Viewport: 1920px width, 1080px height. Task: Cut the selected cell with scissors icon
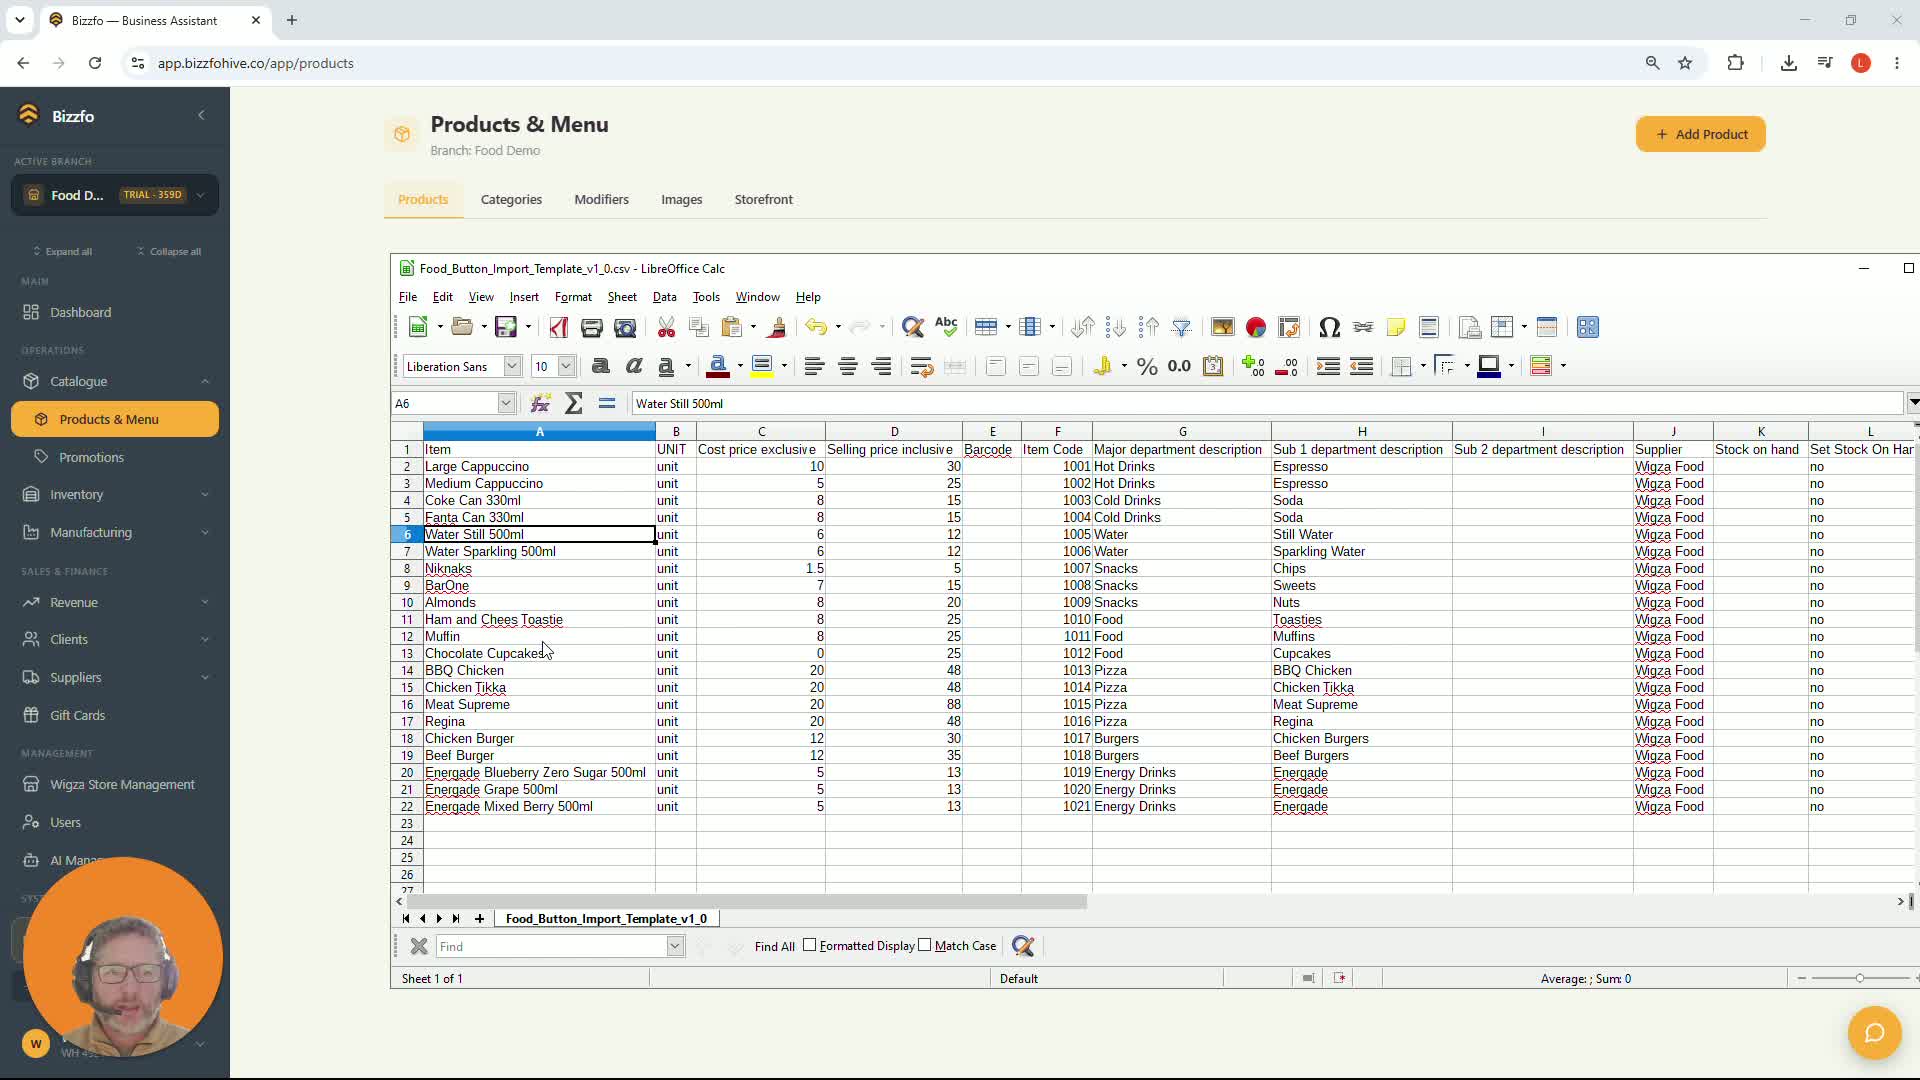pyautogui.click(x=666, y=327)
